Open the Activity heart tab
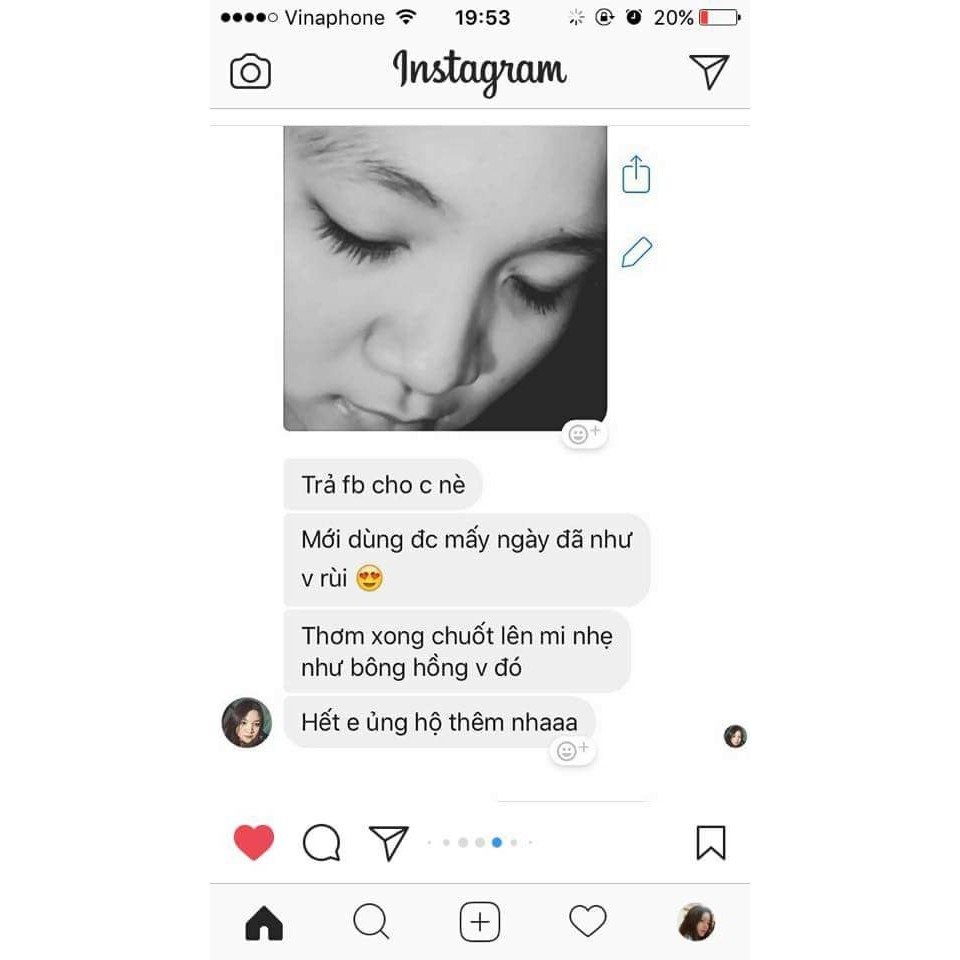 pos(588,921)
